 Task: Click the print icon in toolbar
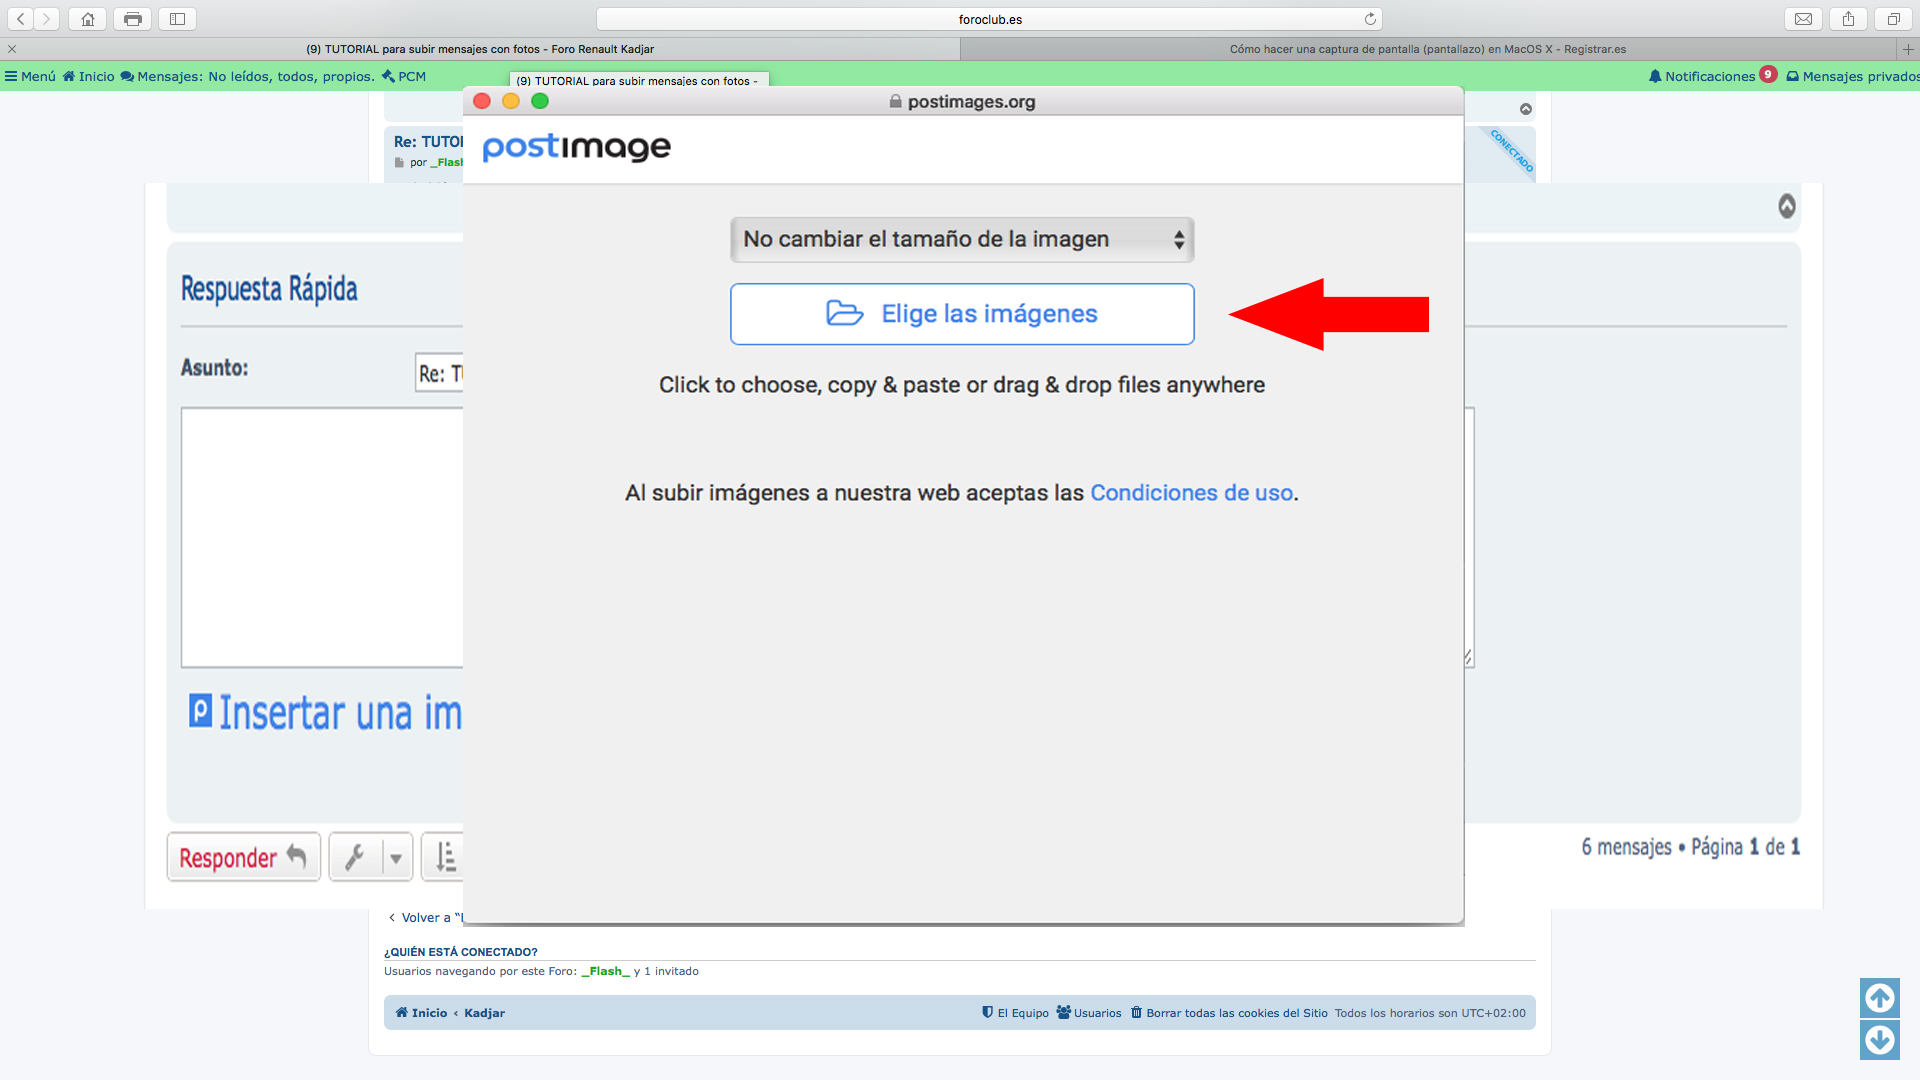132,19
